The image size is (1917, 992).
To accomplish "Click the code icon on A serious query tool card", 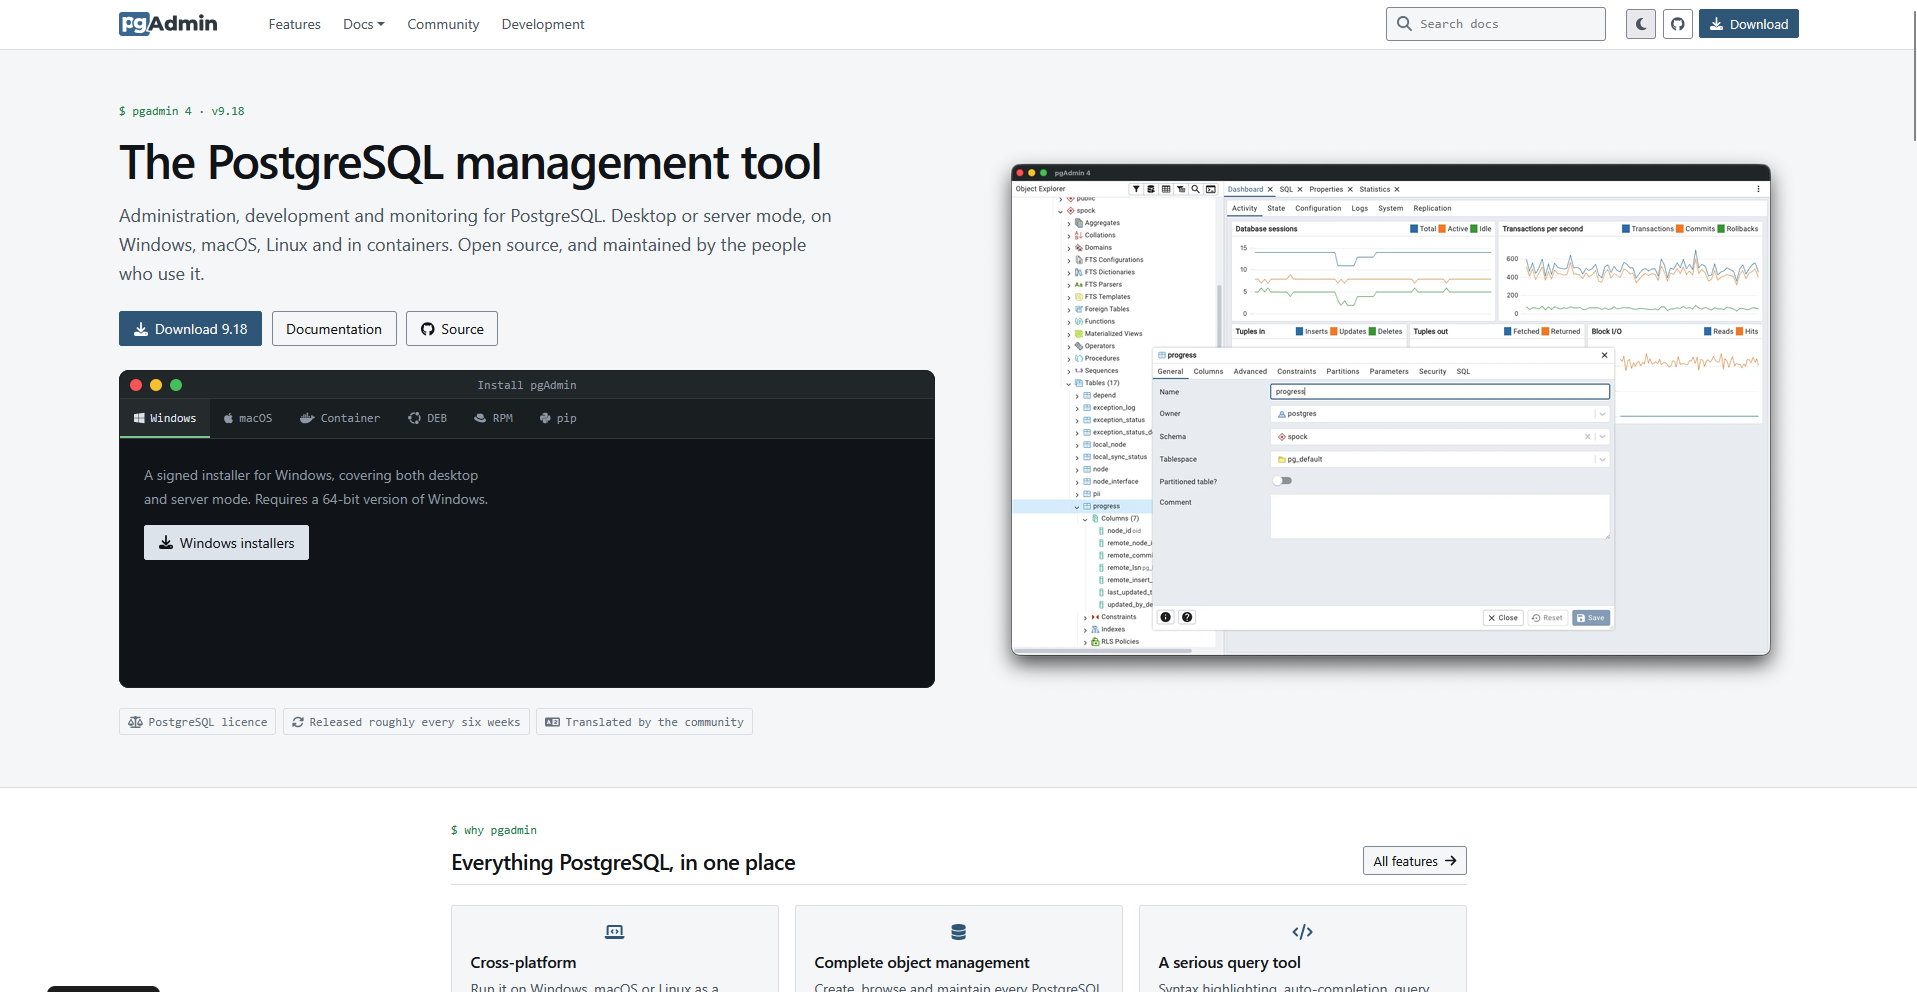I will tap(1303, 932).
